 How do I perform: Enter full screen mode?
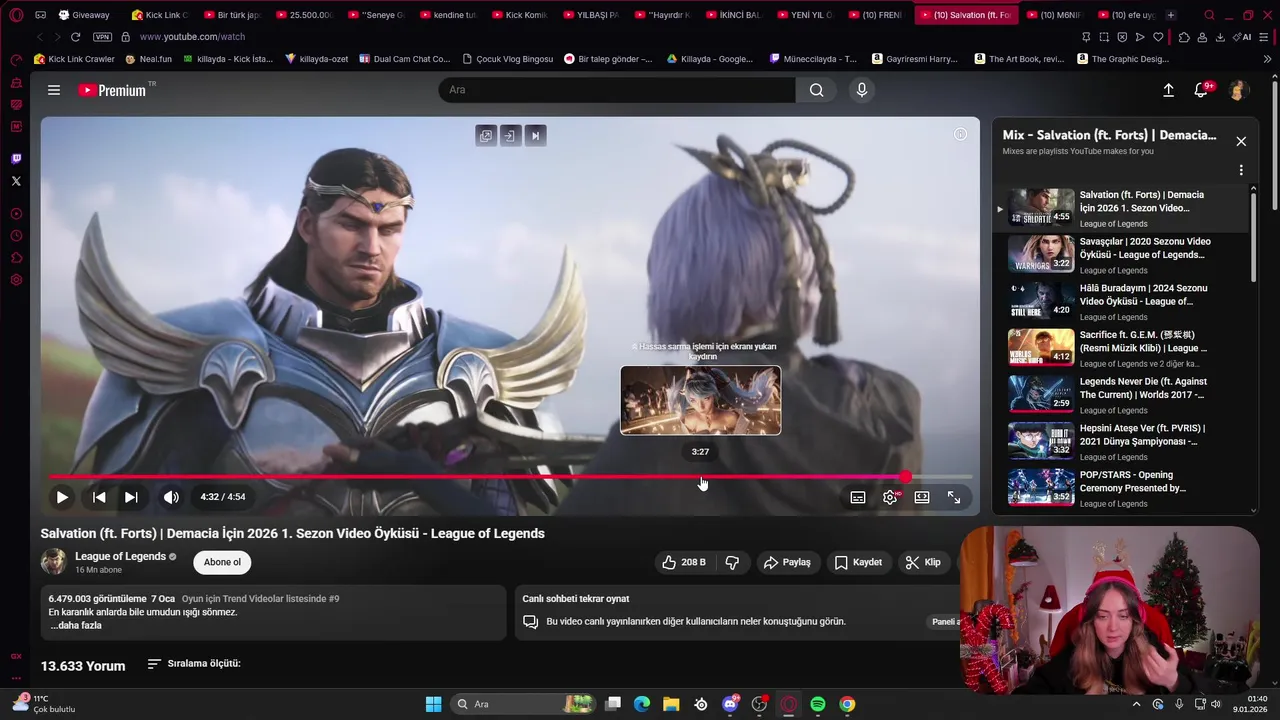coord(954,497)
